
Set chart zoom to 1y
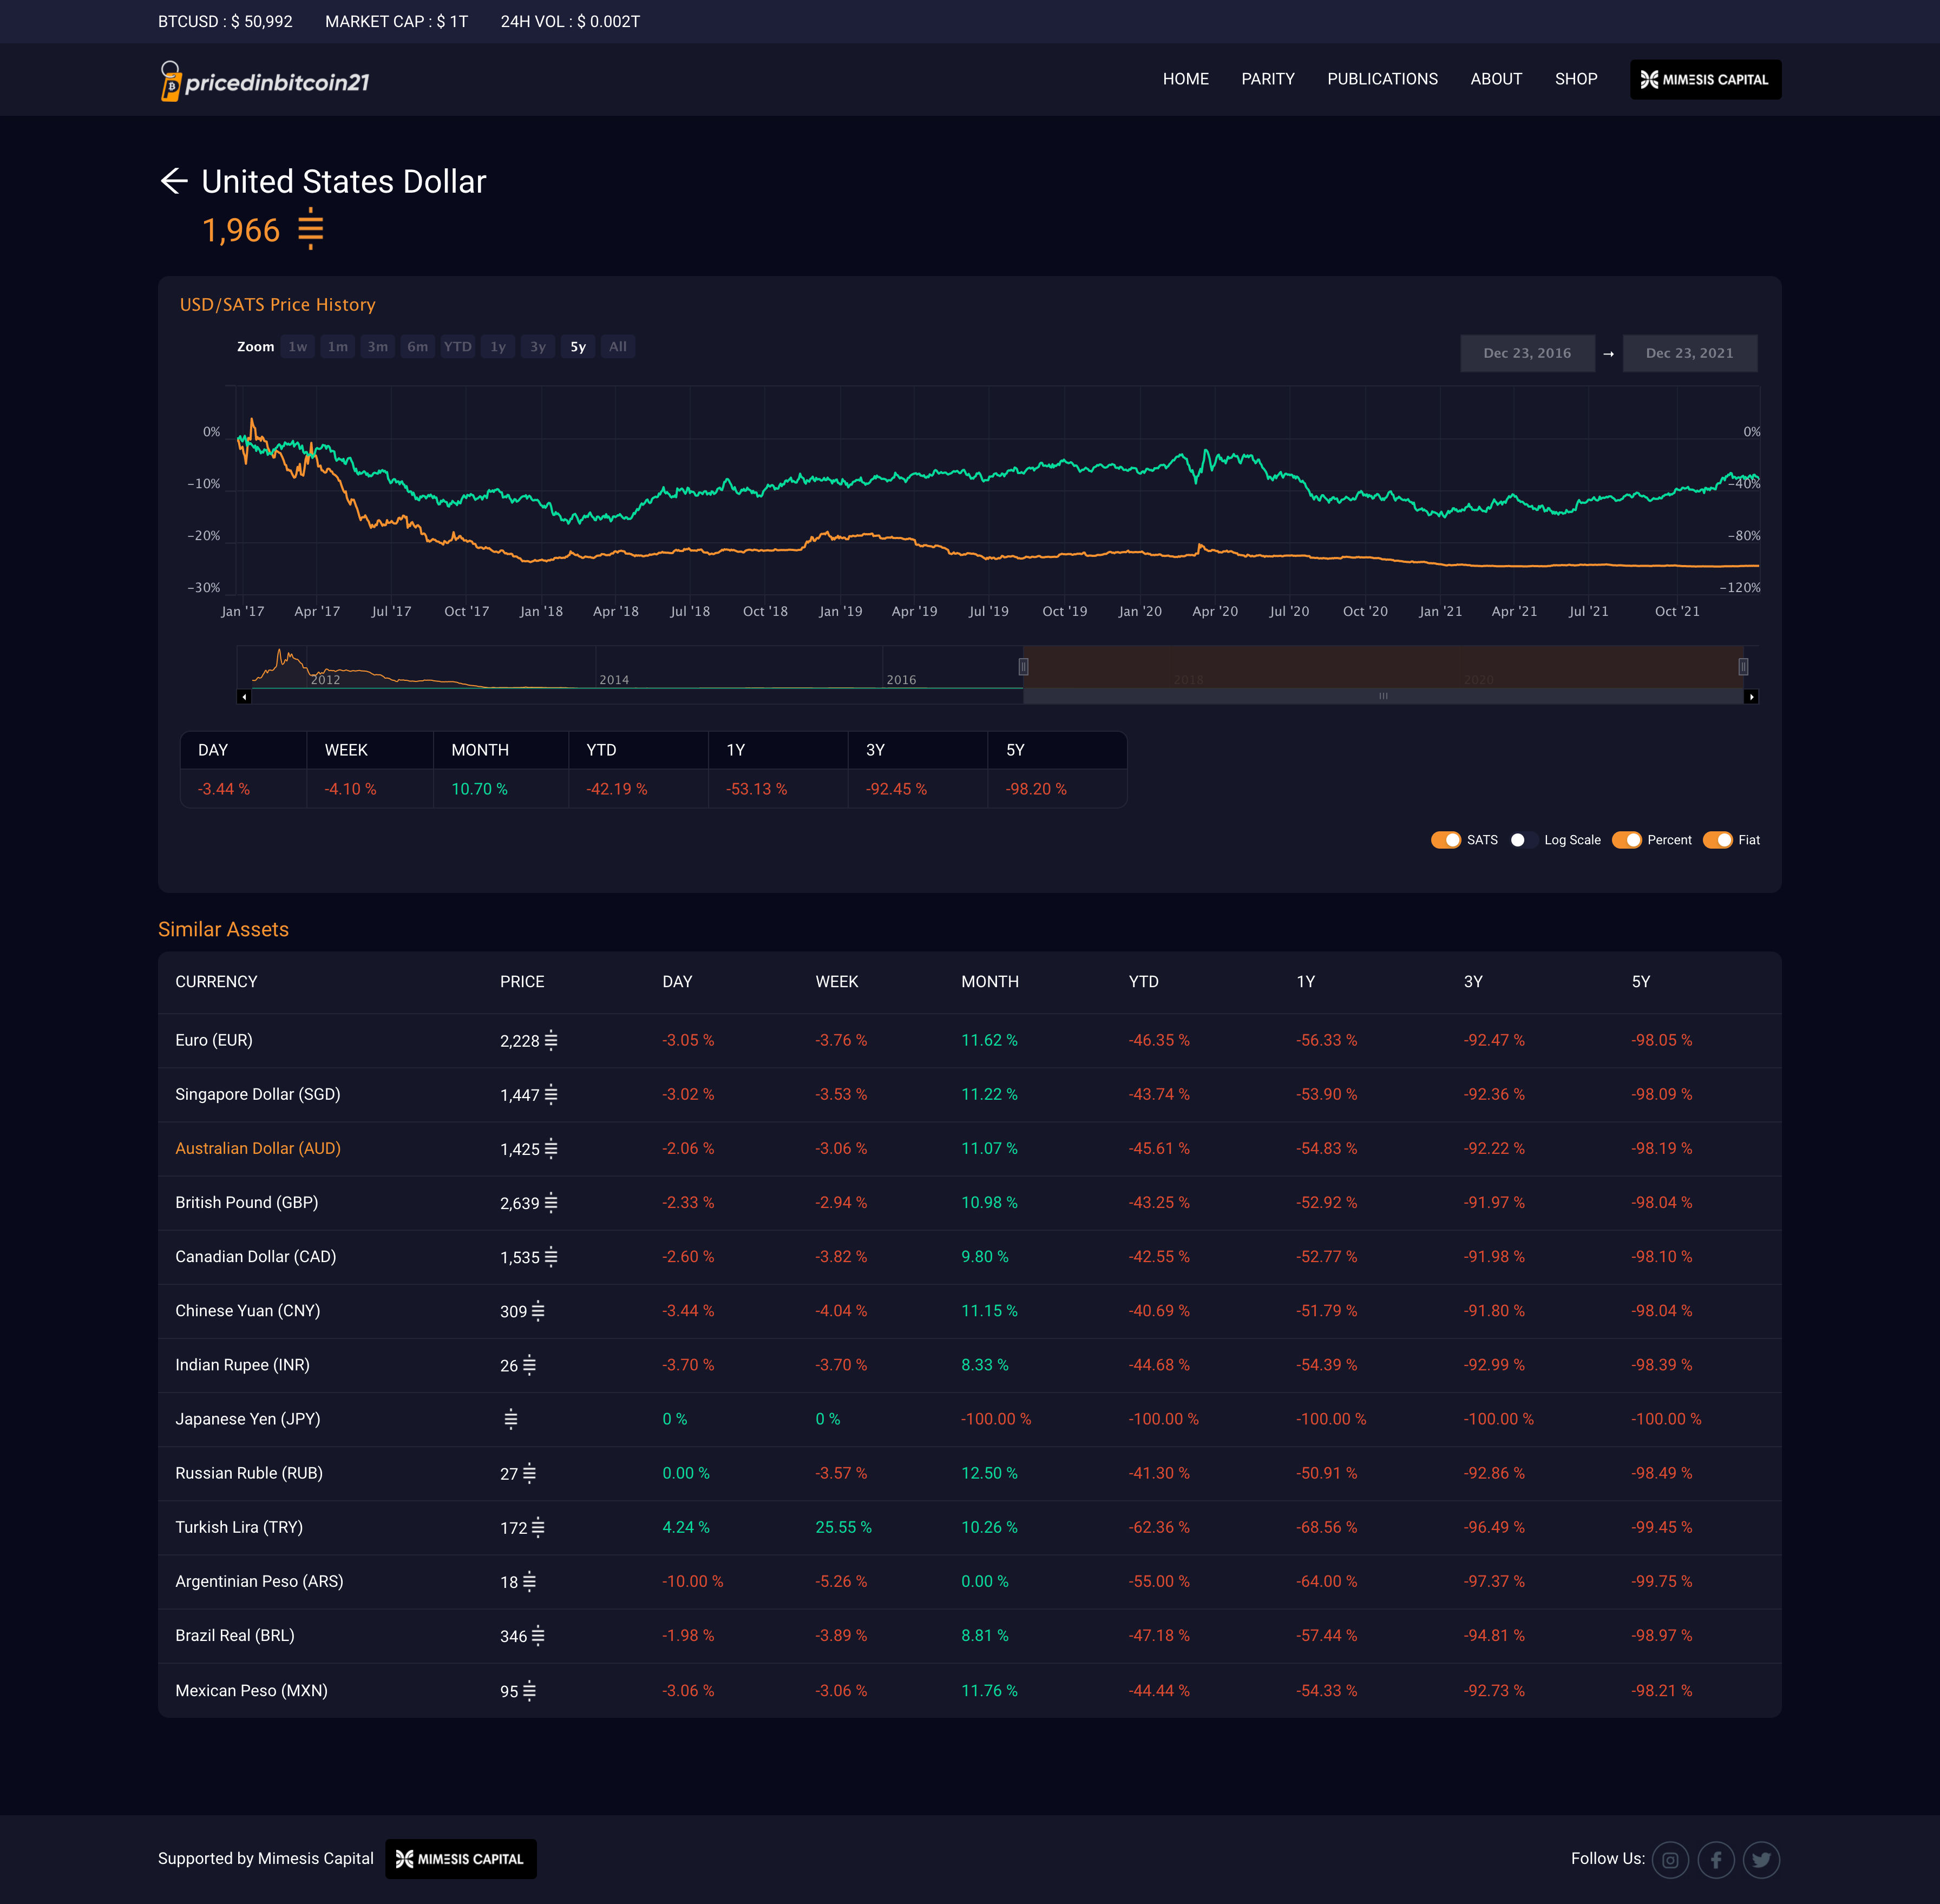498,347
